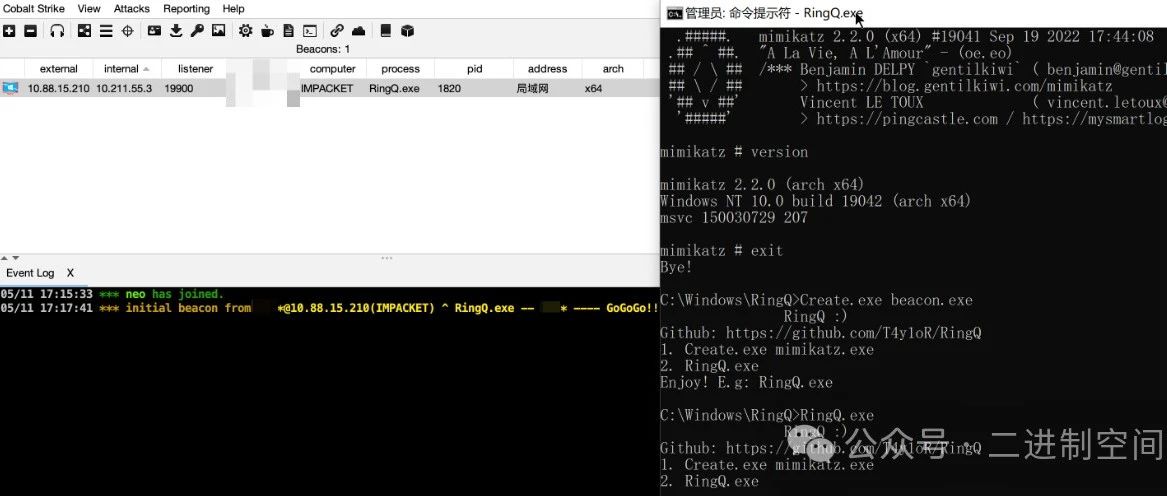Switch to pivot graph view icon
Image resolution: width=1167 pixels, height=496 pixels.
point(84,31)
